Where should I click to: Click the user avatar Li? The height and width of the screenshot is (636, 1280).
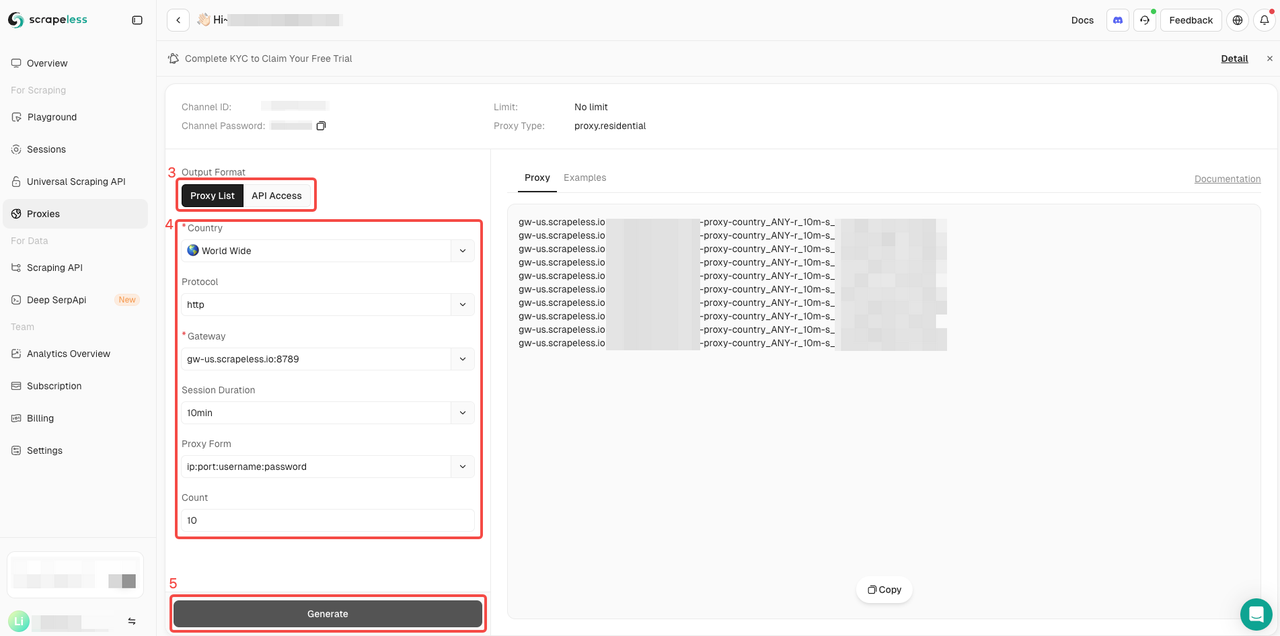point(18,621)
